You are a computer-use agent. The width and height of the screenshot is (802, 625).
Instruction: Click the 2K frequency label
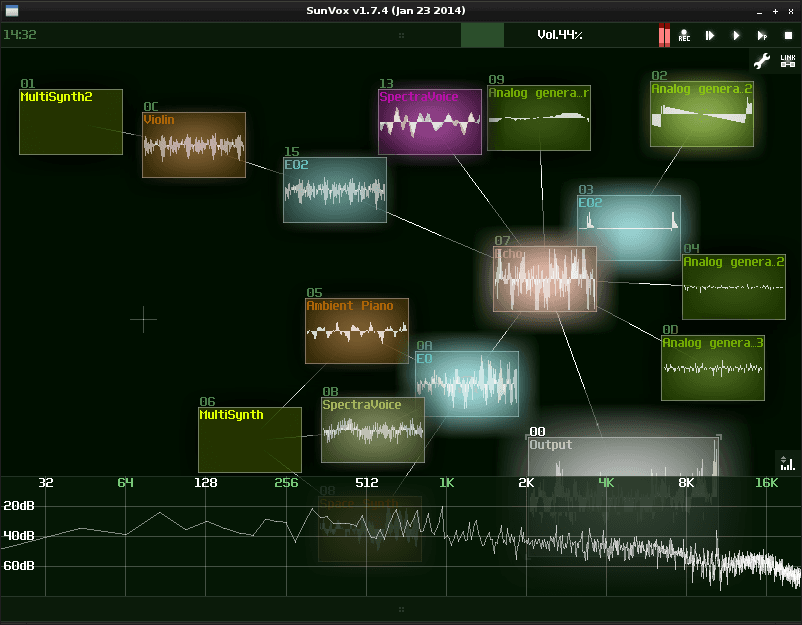point(526,482)
